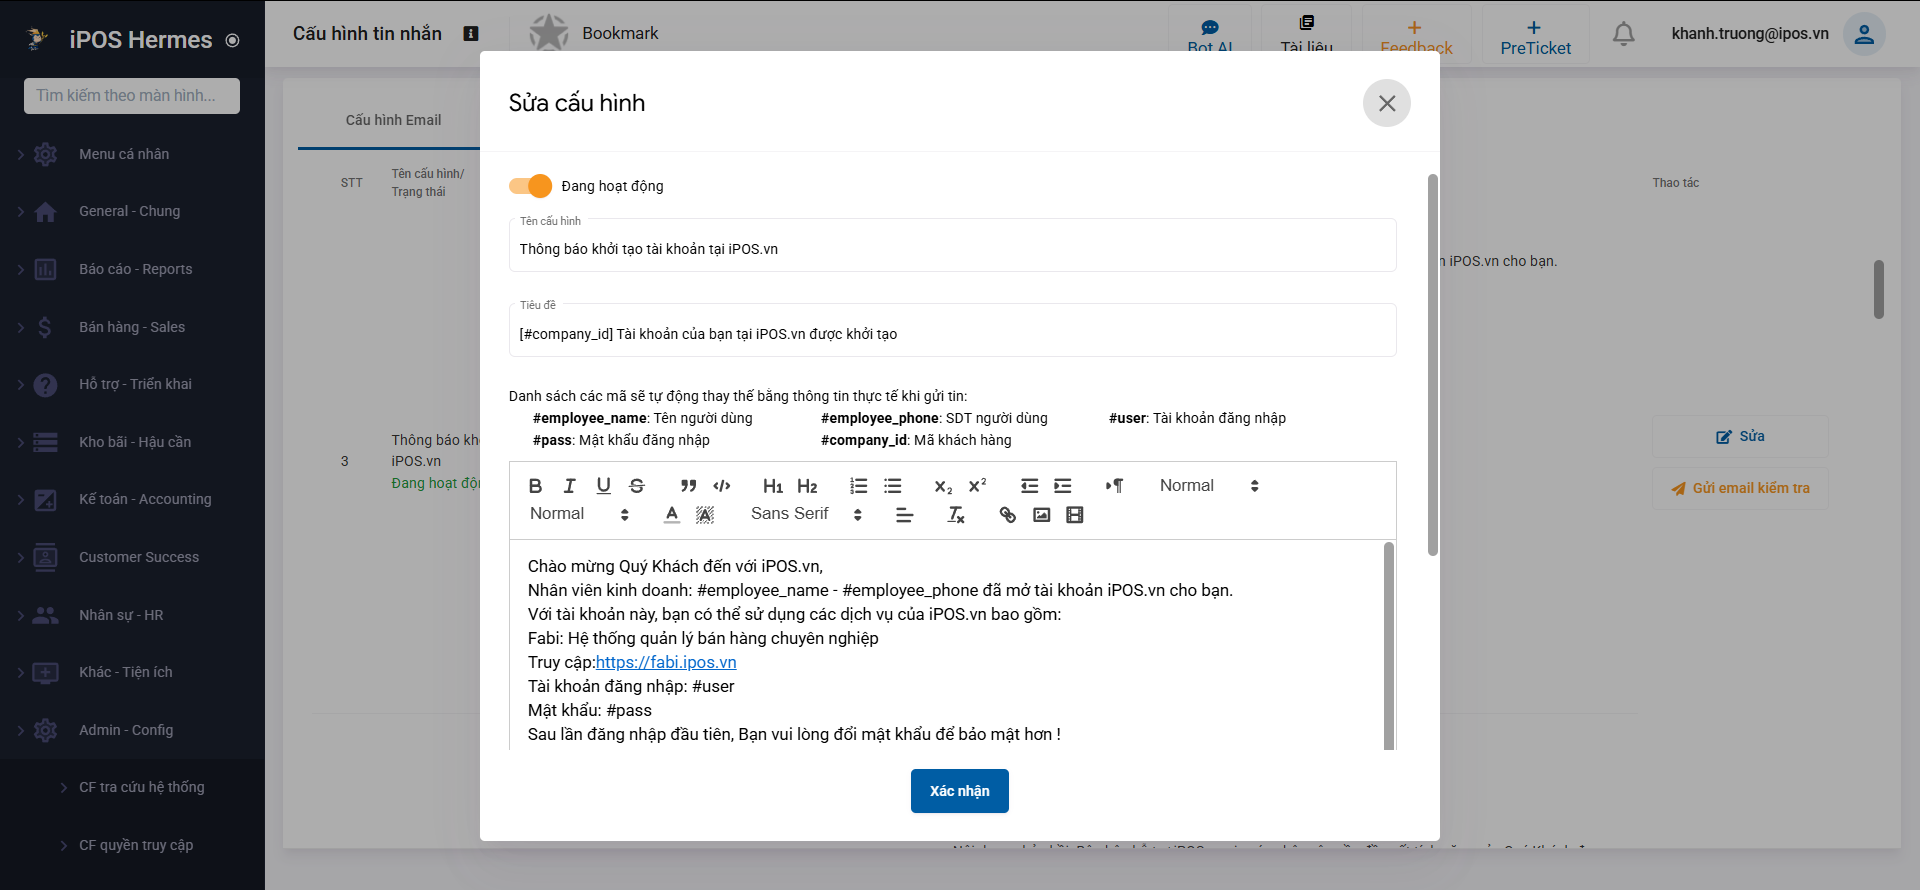The image size is (1920, 890).
Task: Apply Heading 1 style with H1
Action: point(773,486)
